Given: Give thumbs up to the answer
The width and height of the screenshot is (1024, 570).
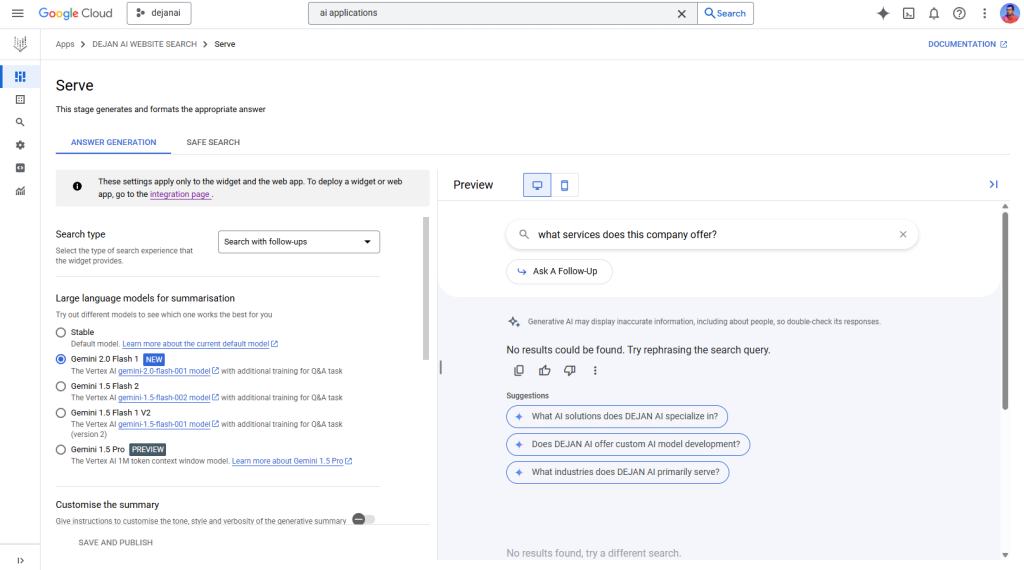Looking at the screenshot, I should [544, 370].
